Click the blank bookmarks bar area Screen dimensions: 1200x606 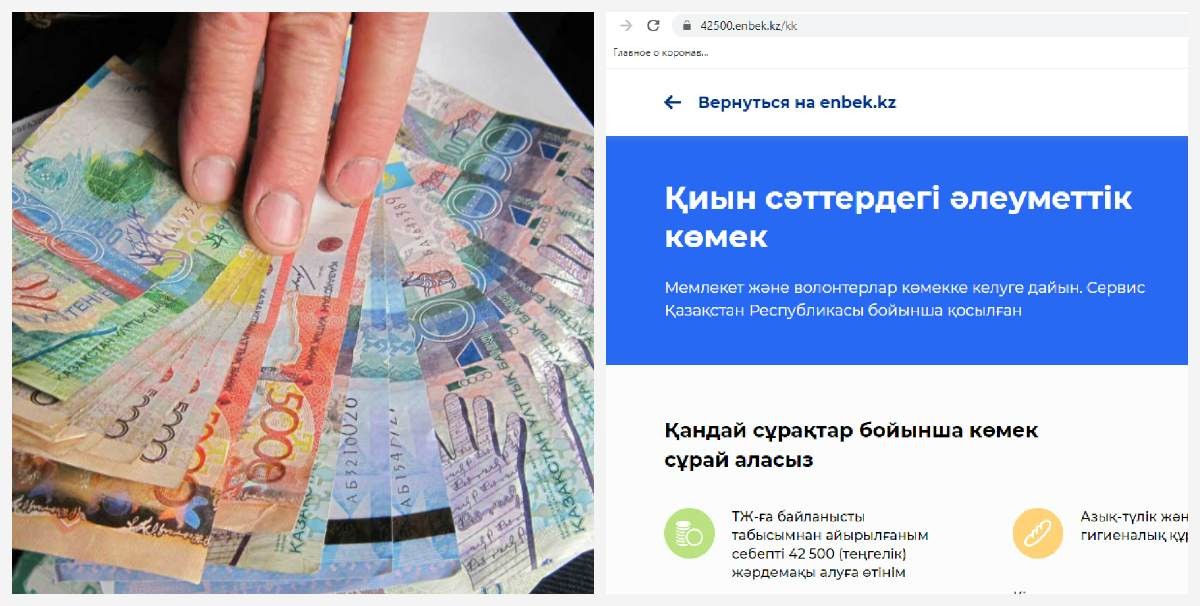[950, 51]
